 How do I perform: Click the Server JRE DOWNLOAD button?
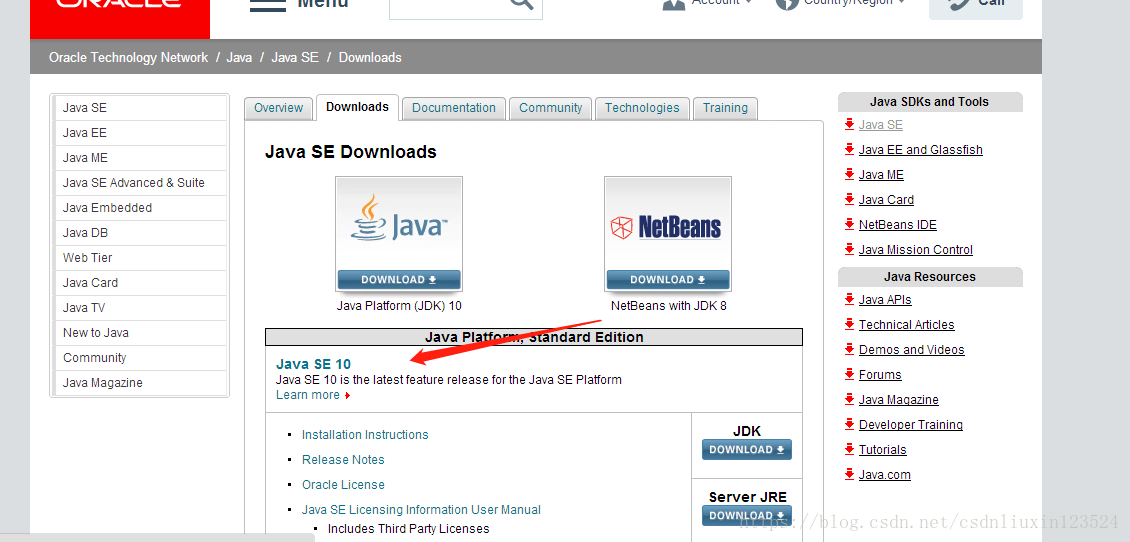tap(747, 515)
